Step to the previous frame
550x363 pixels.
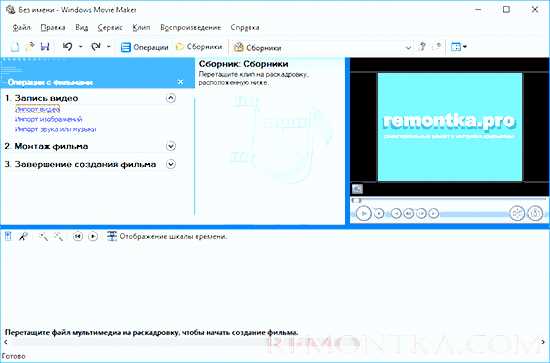click(409, 213)
